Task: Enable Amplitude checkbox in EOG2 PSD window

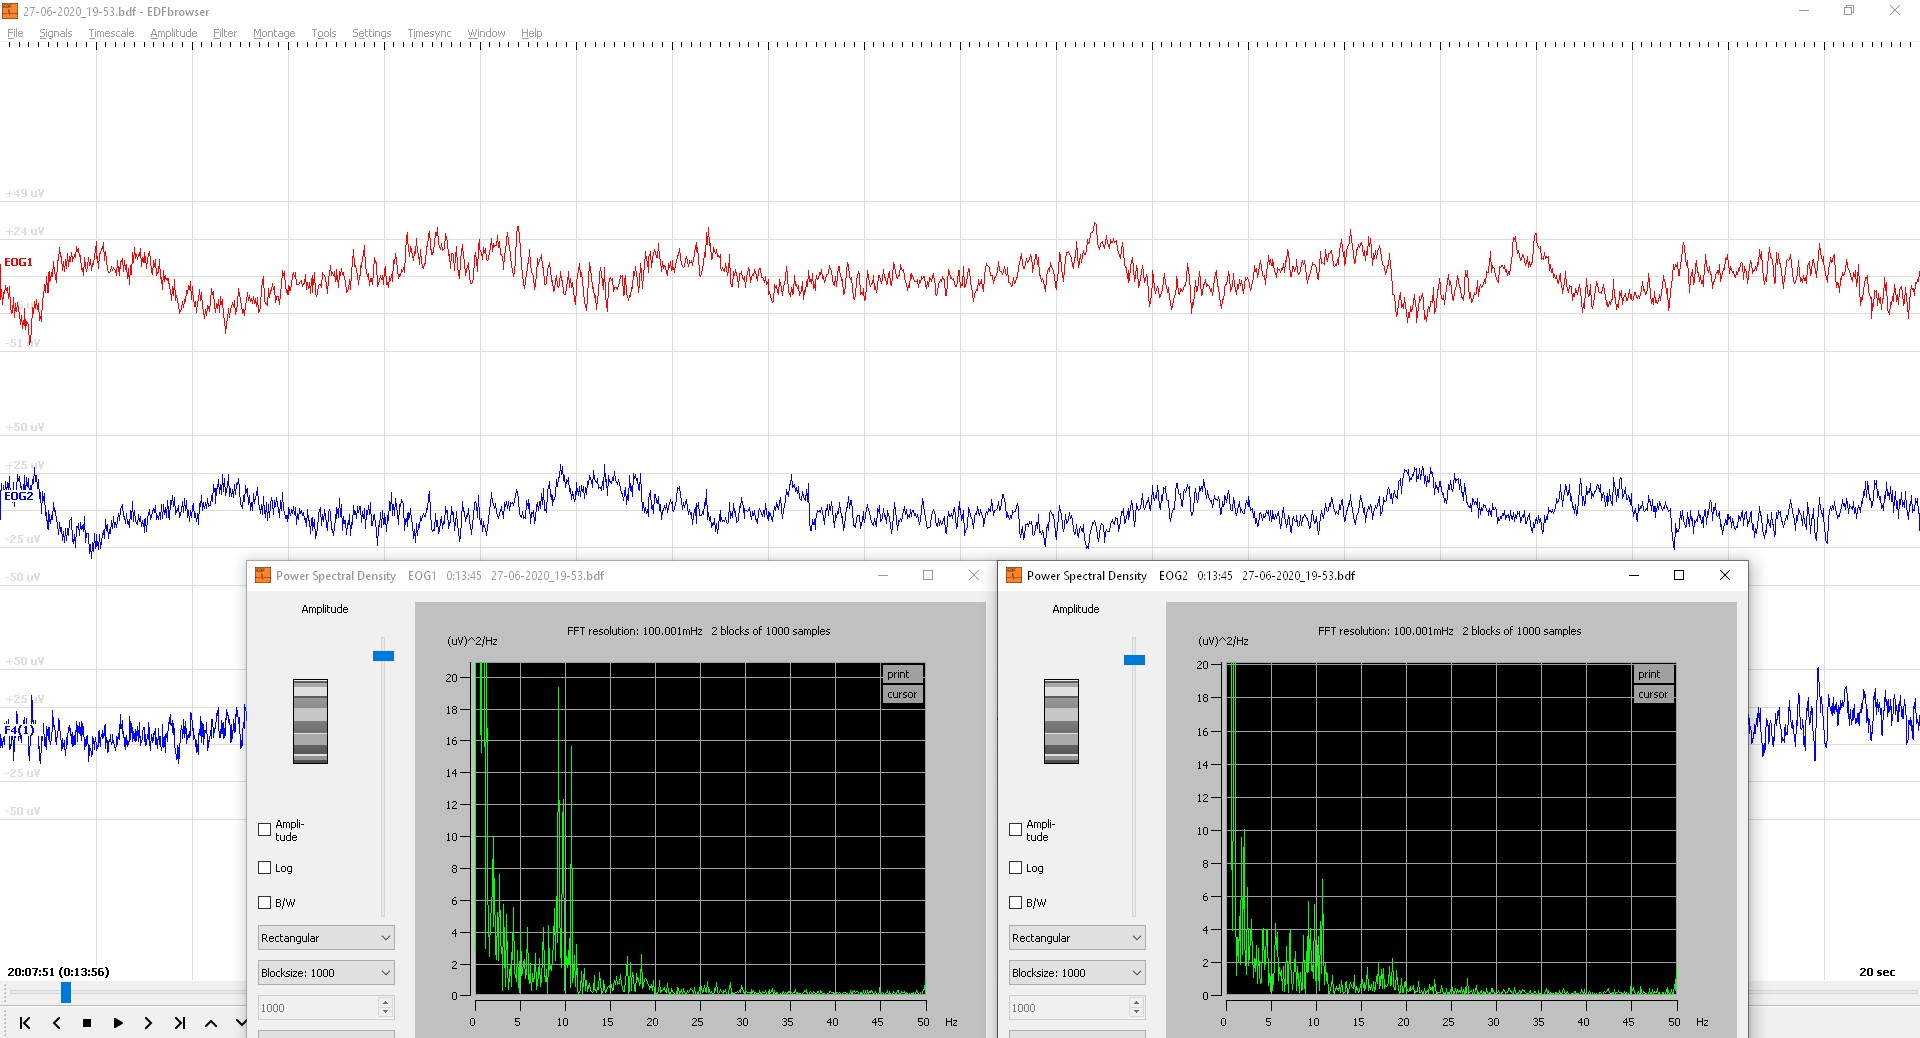Action: coord(1016,830)
